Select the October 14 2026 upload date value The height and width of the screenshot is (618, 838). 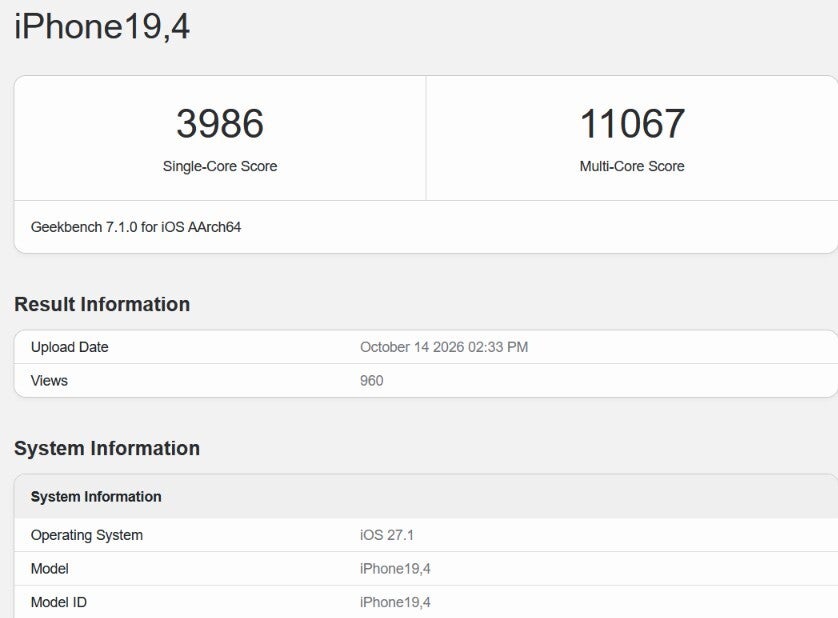pos(444,347)
